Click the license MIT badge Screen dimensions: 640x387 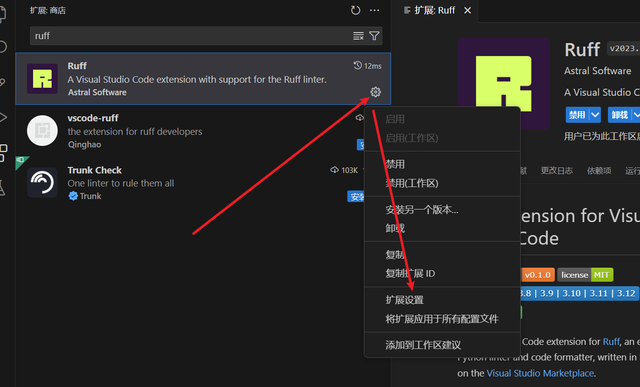coord(585,275)
